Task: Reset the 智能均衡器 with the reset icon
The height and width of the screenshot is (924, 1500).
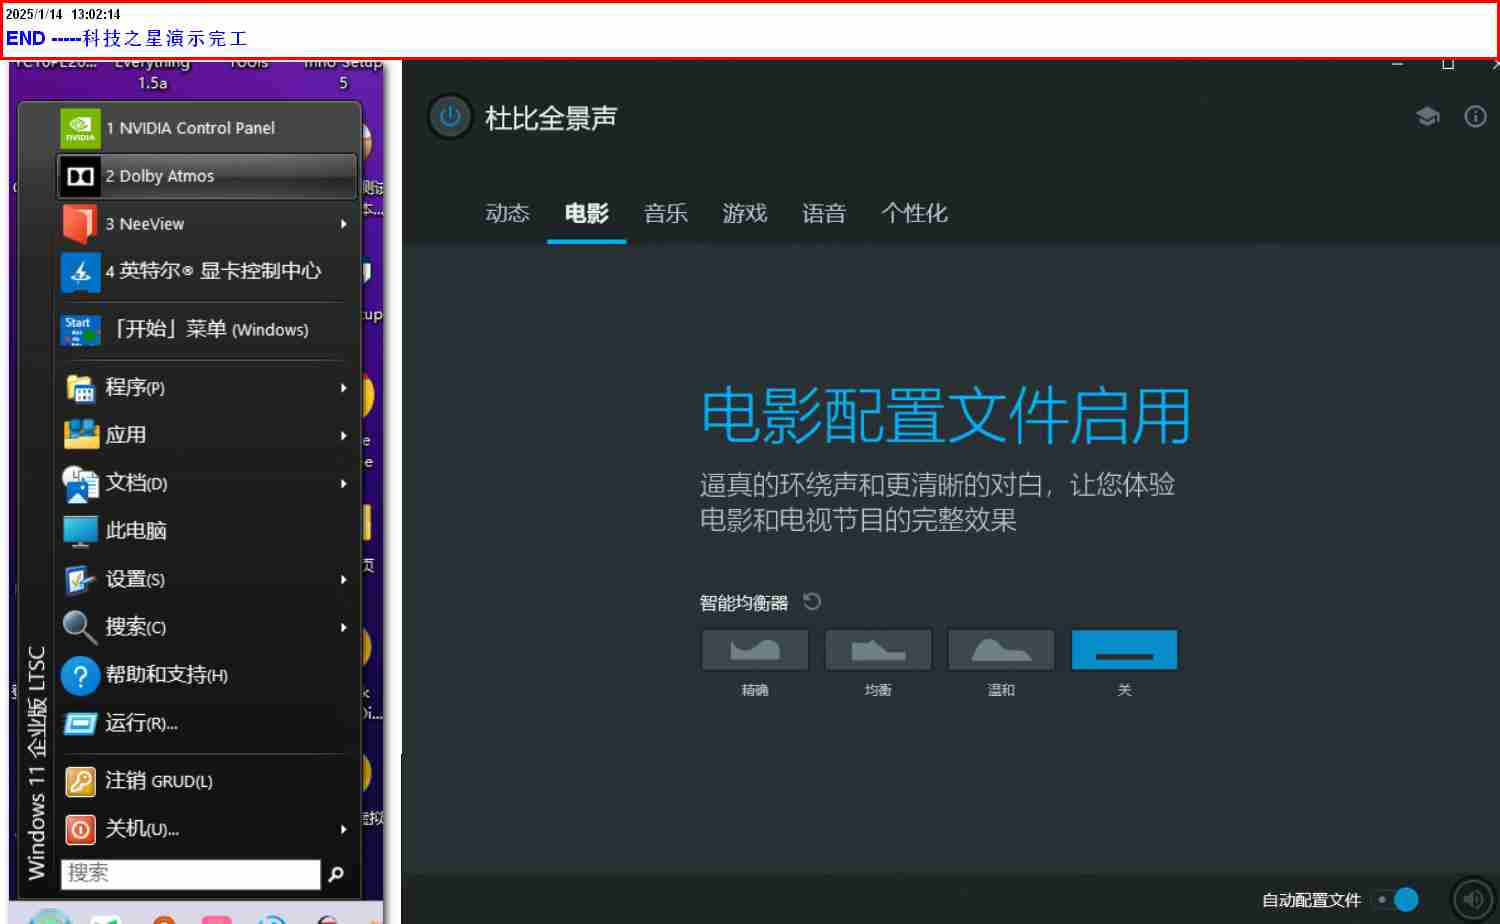Action: (812, 602)
